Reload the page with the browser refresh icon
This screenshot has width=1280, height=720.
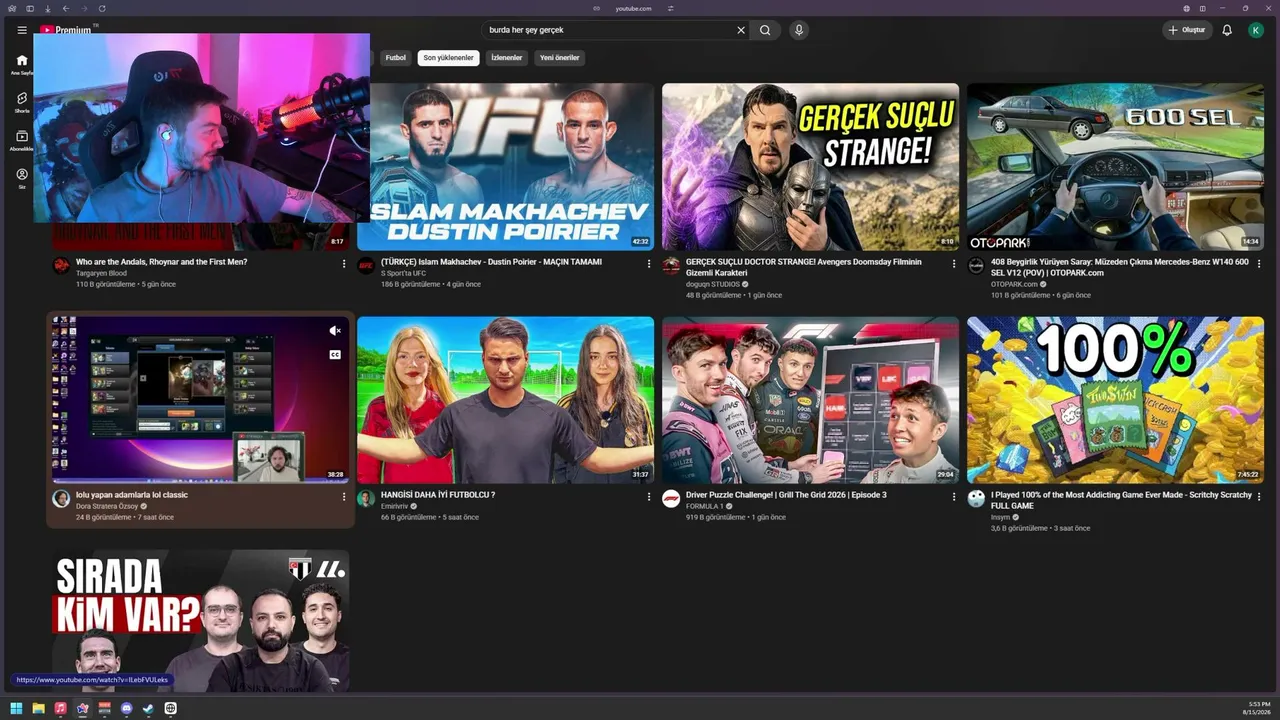click(102, 8)
